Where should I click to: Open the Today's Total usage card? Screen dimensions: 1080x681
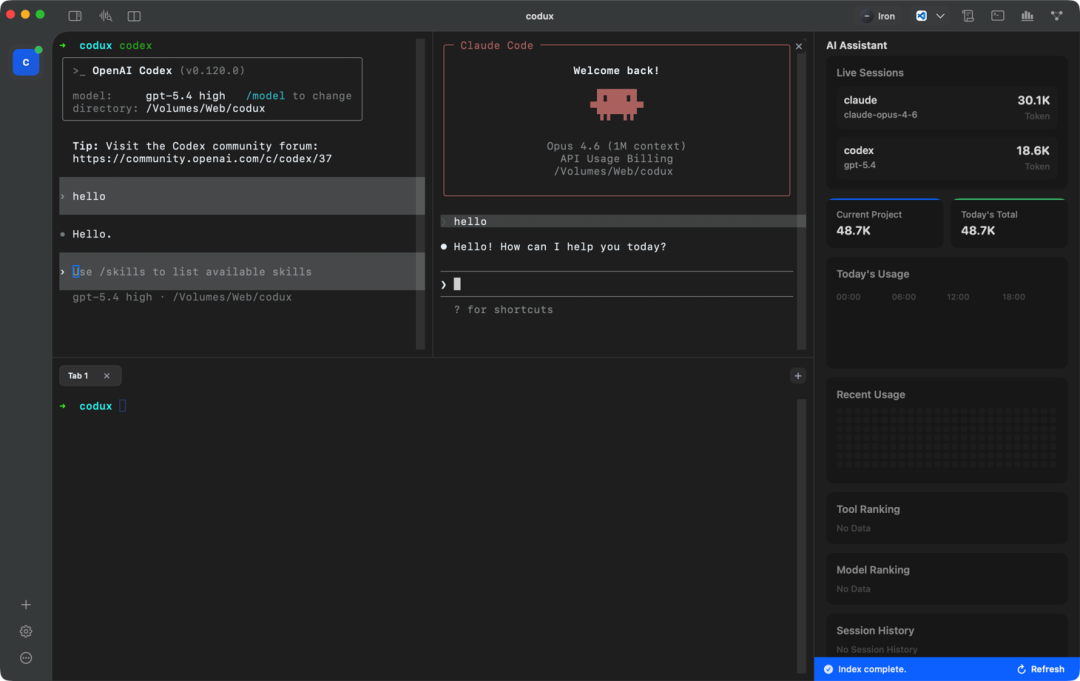click(x=1009, y=222)
